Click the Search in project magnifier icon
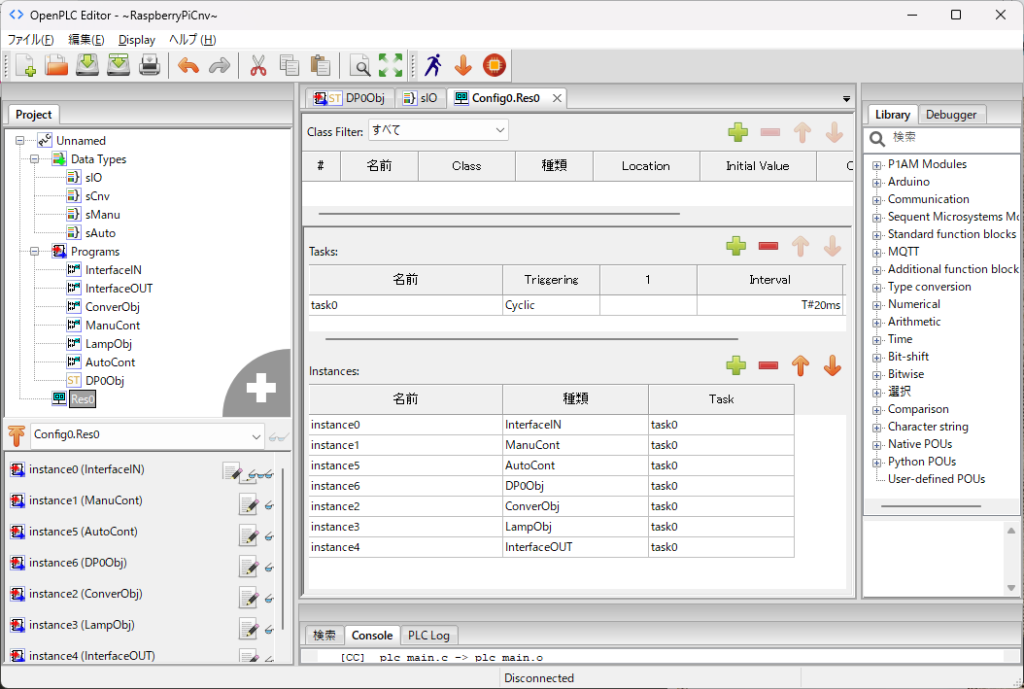The width and height of the screenshot is (1024, 689). [x=359, y=65]
